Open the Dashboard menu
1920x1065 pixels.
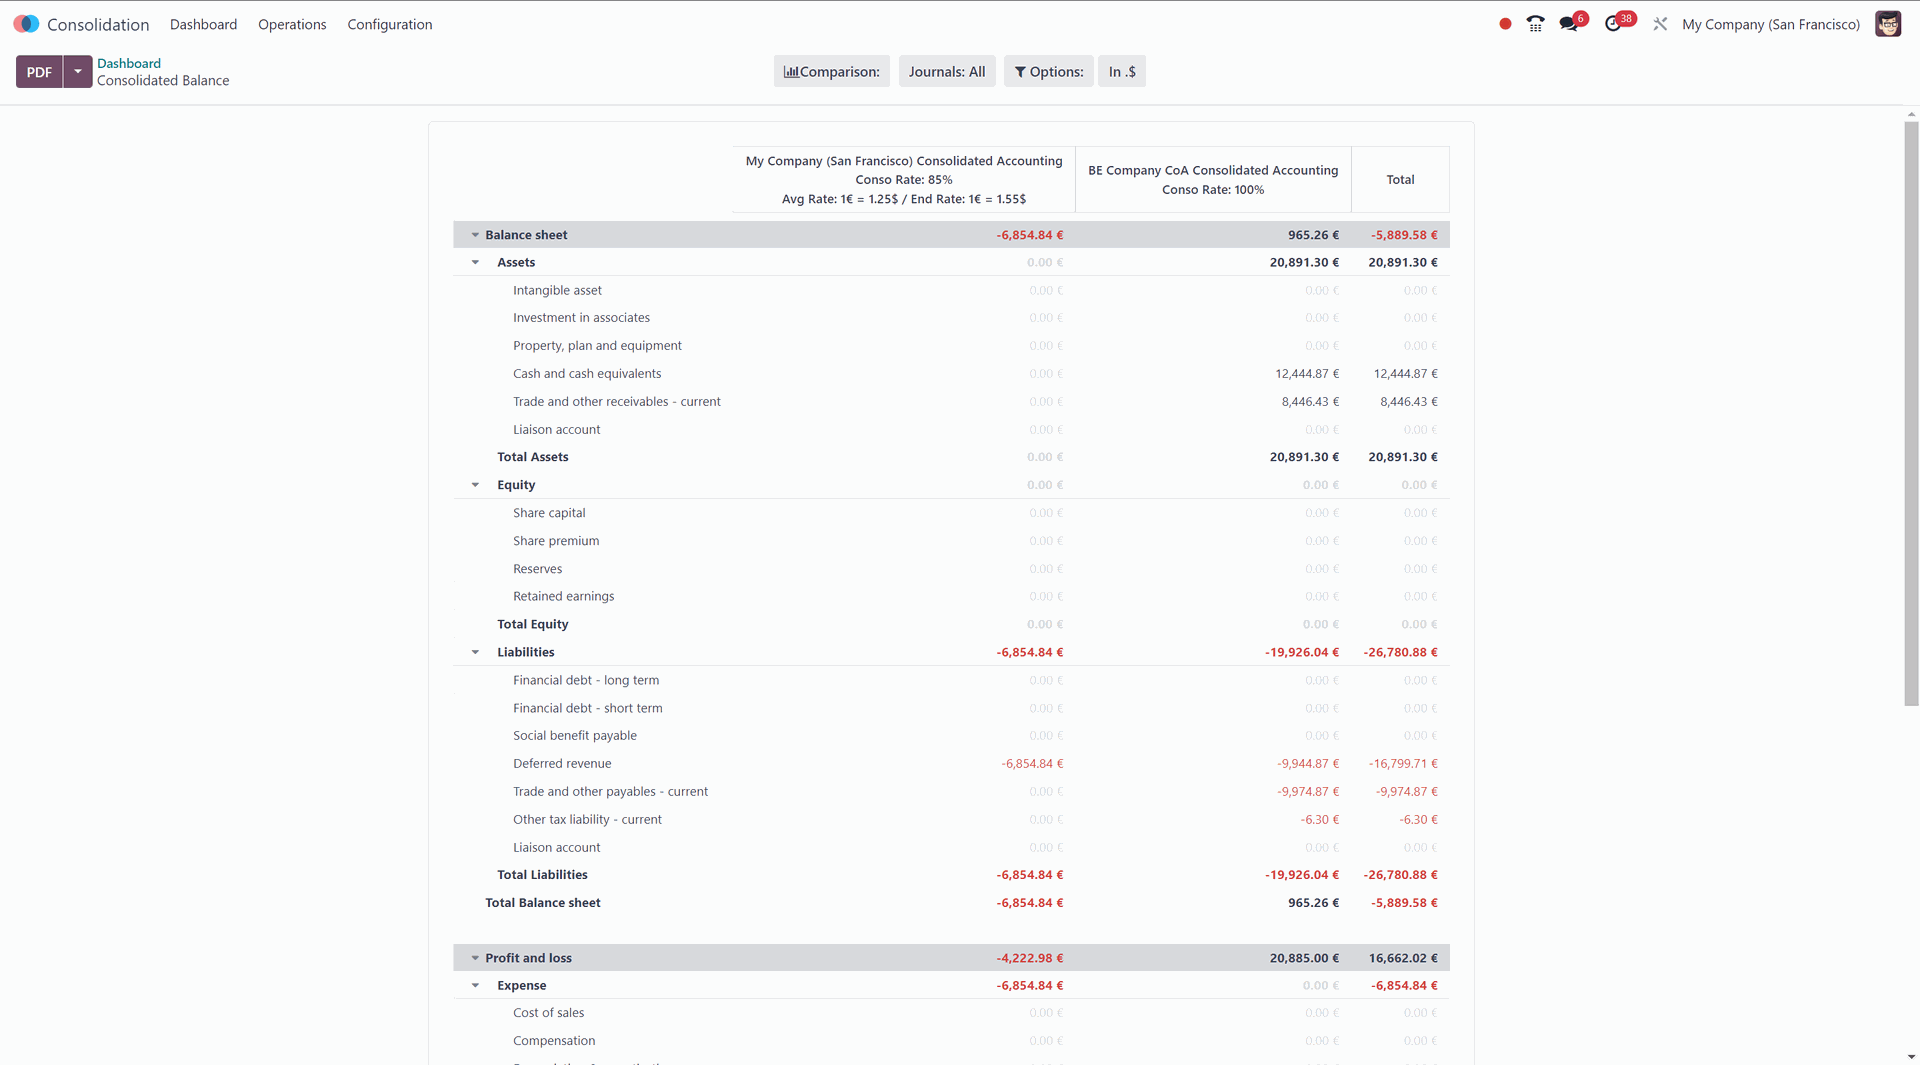[x=203, y=24]
